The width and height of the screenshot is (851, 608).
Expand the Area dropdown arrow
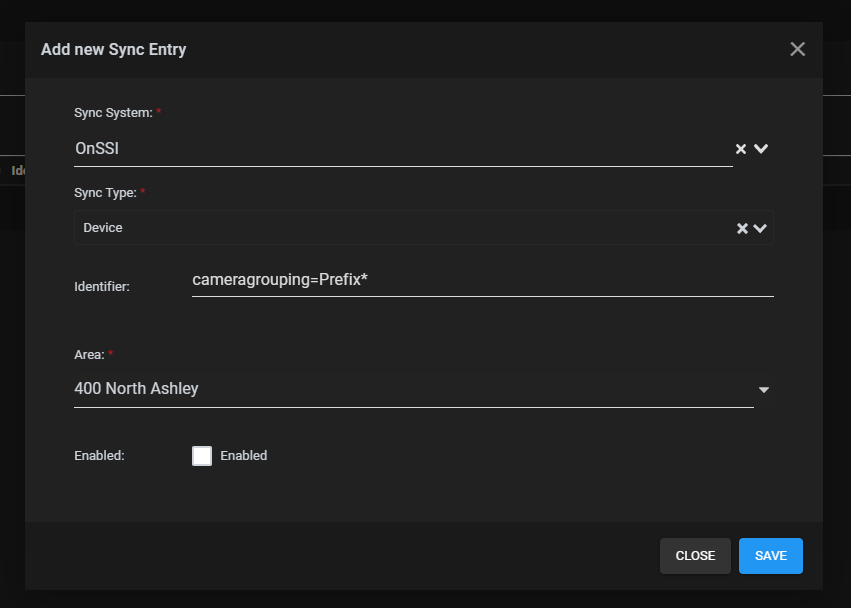click(x=764, y=389)
